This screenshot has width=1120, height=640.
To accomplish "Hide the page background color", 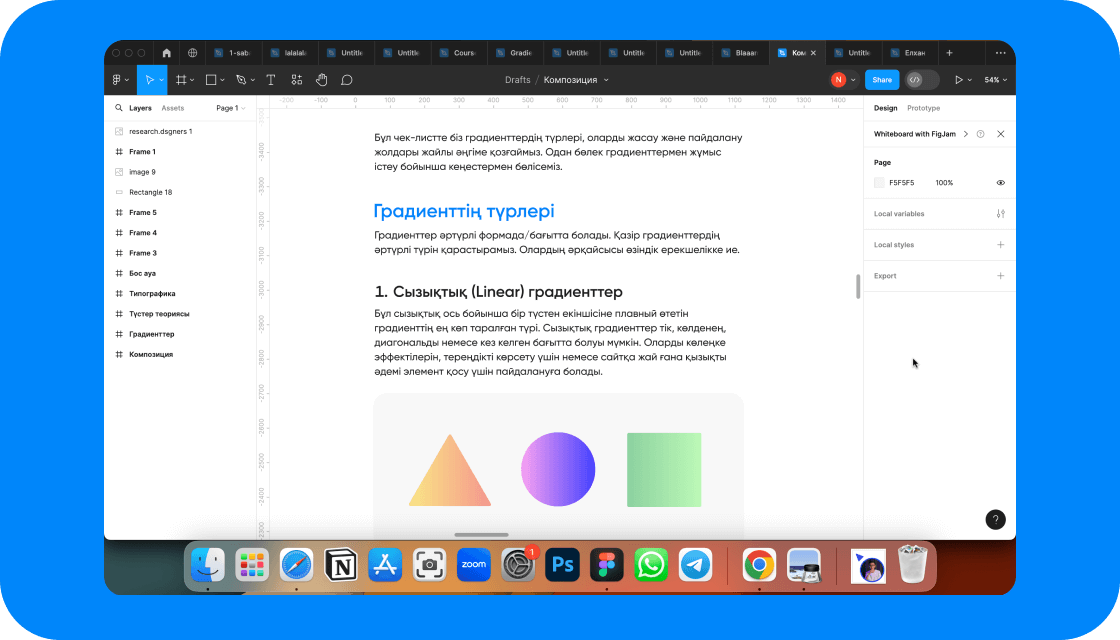I will 1000,183.
